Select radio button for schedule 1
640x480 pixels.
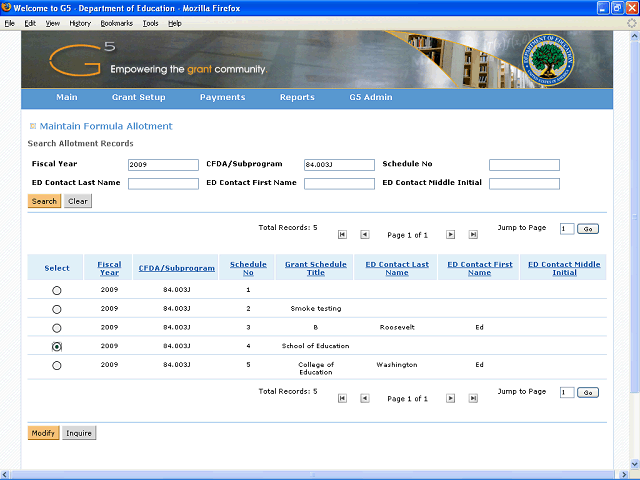click(x=56, y=290)
